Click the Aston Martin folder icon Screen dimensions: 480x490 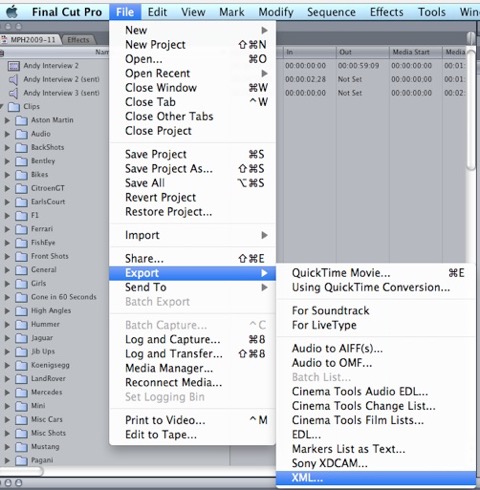click(x=21, y=120)
